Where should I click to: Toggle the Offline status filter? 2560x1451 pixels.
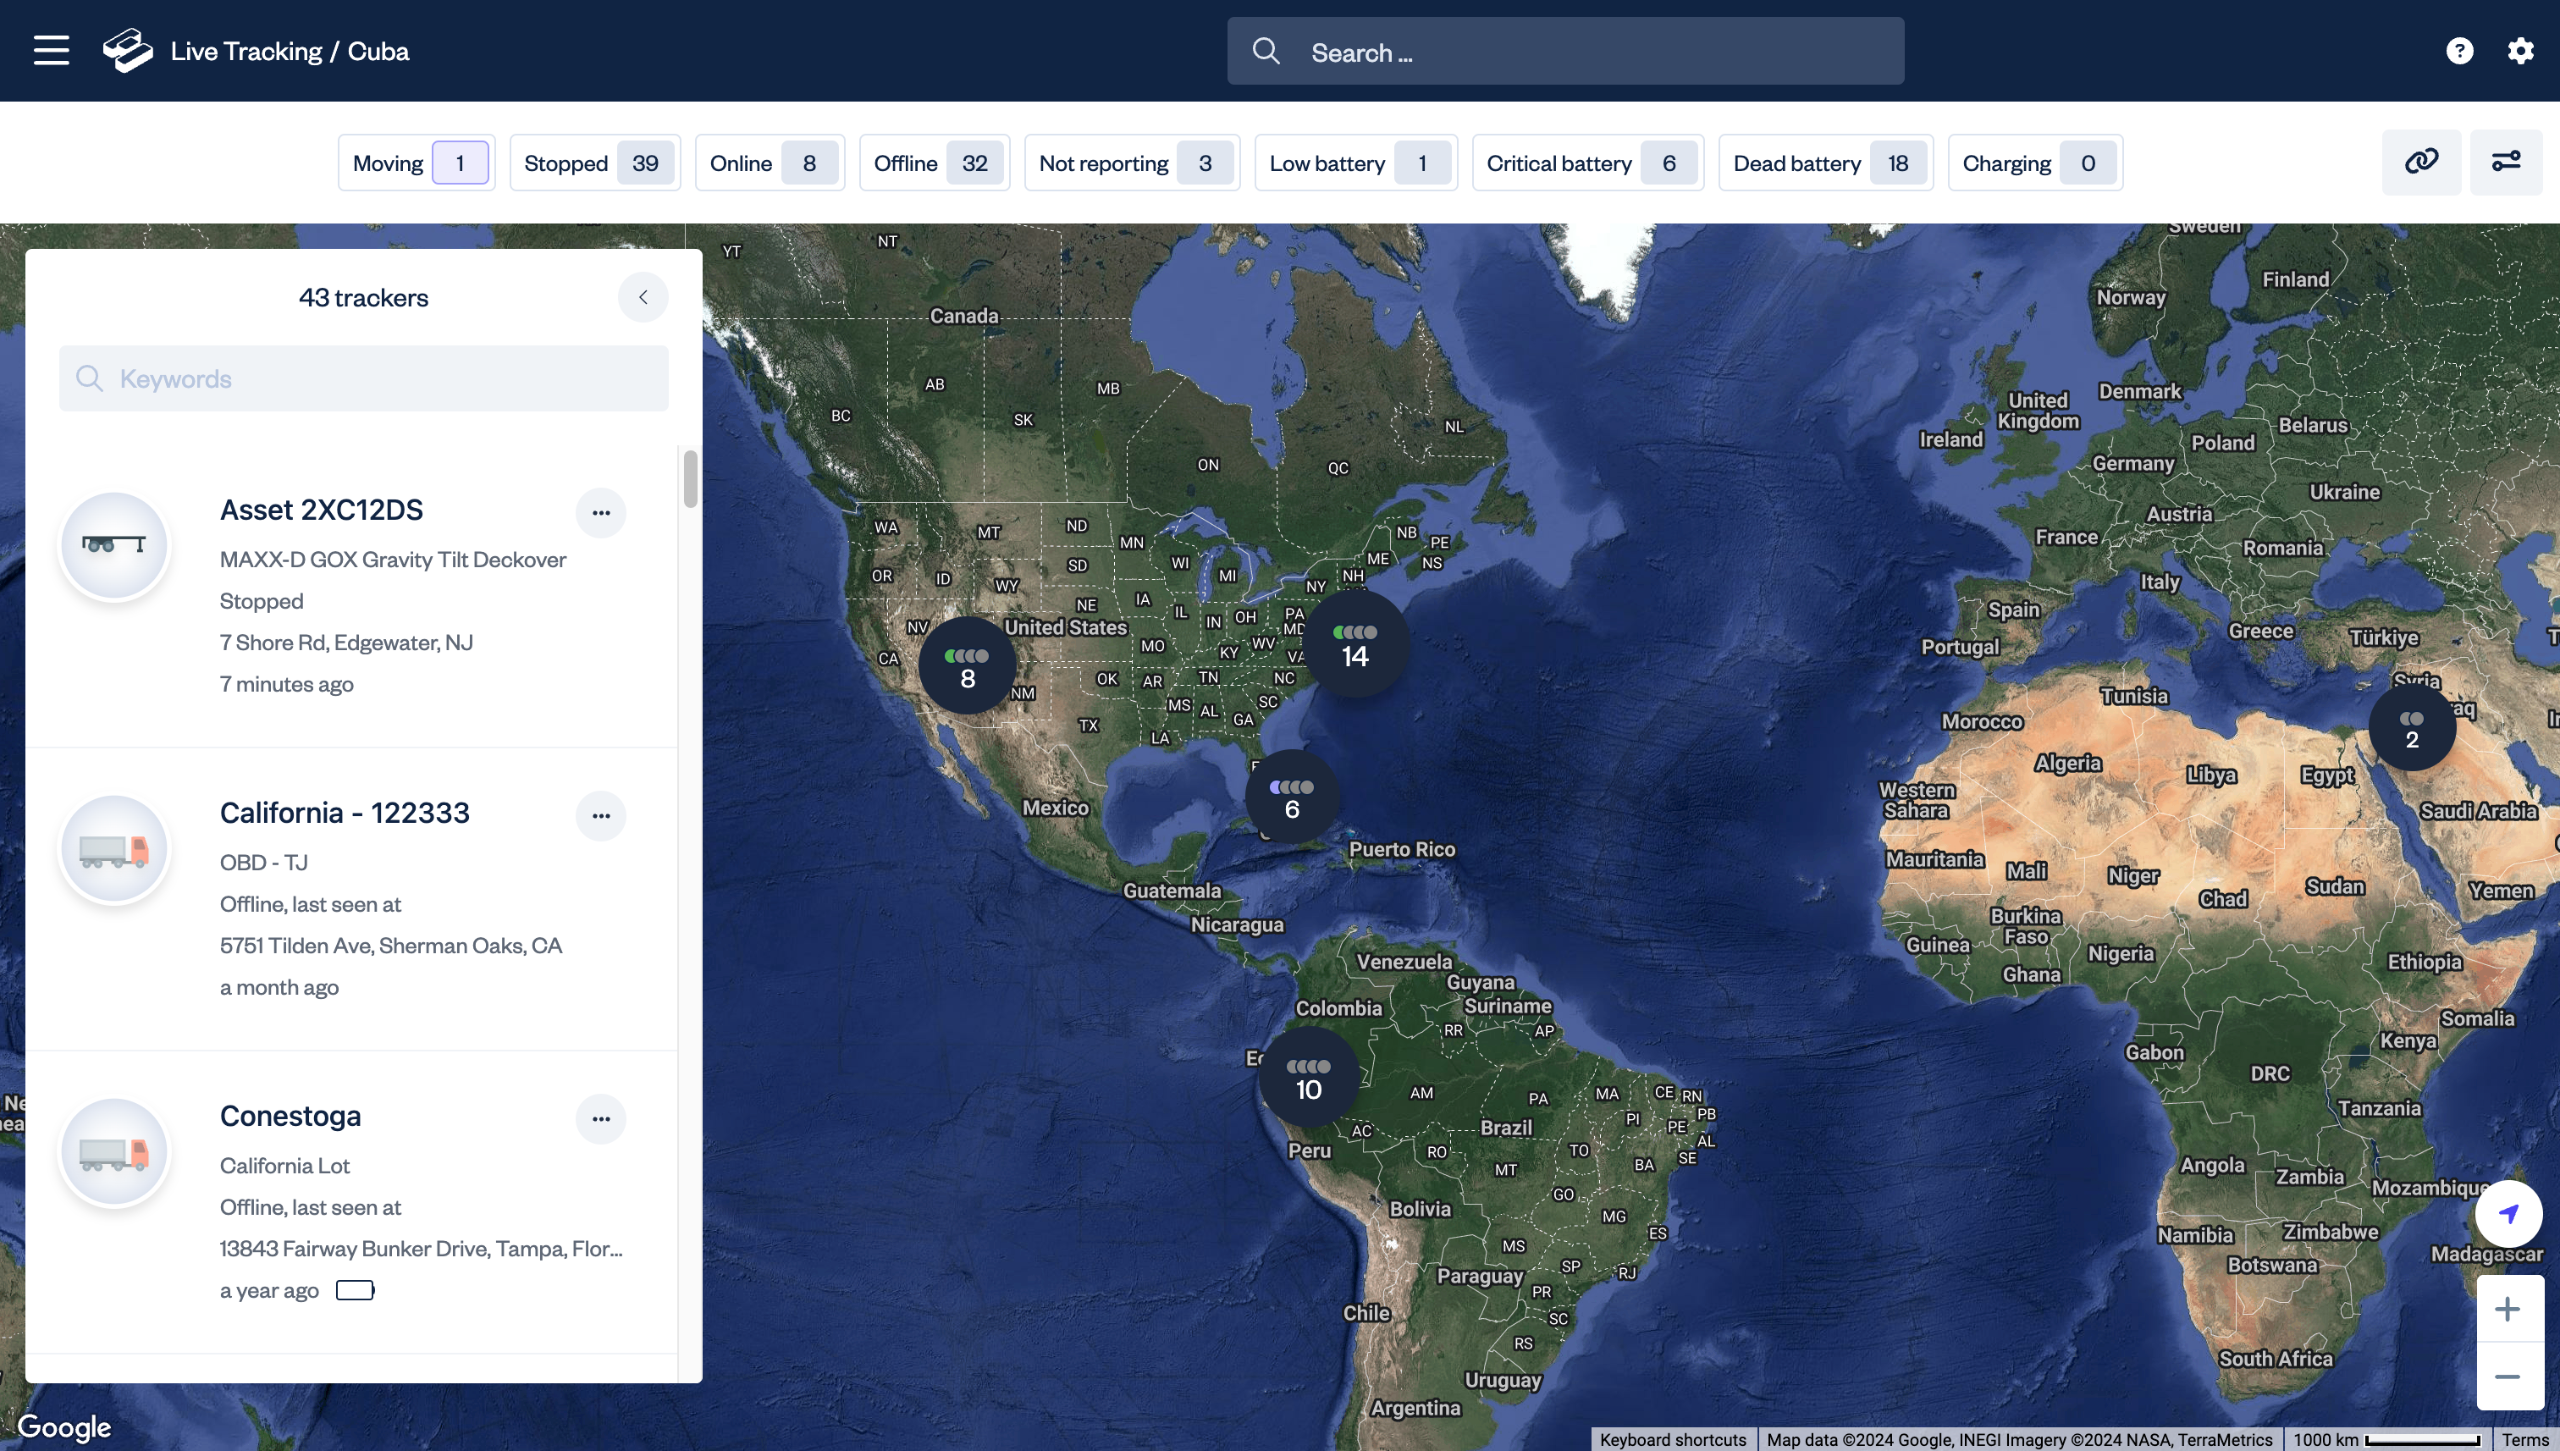point(934,163)
